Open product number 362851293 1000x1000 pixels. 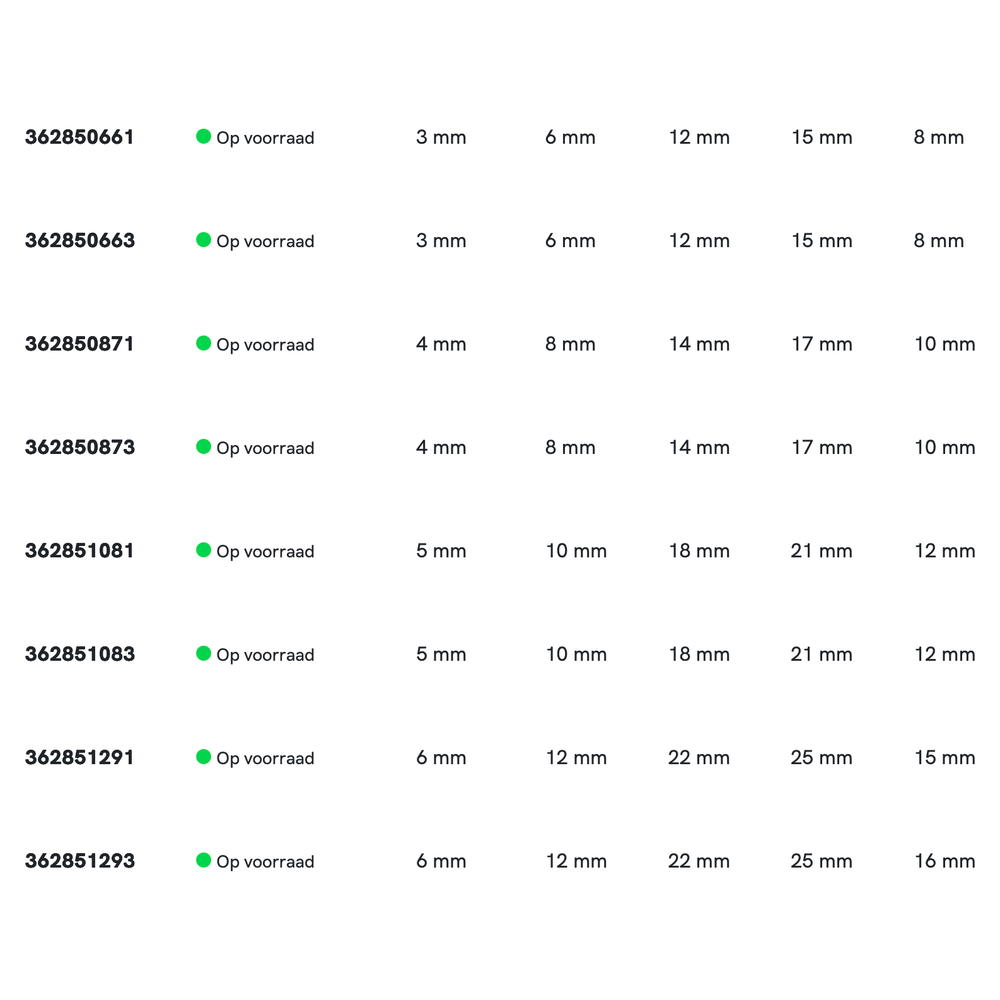point(79,861)
